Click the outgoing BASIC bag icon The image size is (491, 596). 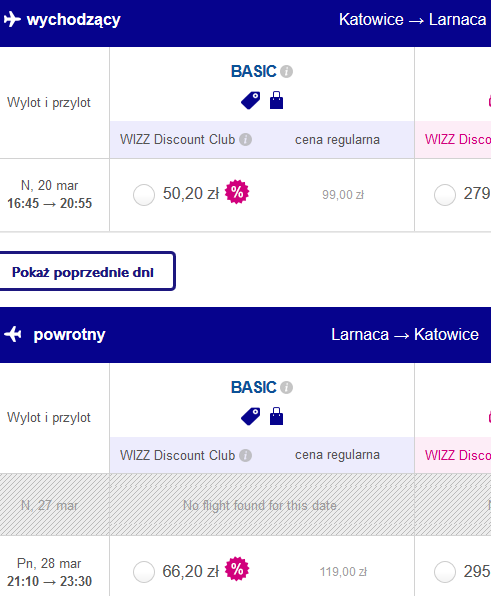click(276, 100)
